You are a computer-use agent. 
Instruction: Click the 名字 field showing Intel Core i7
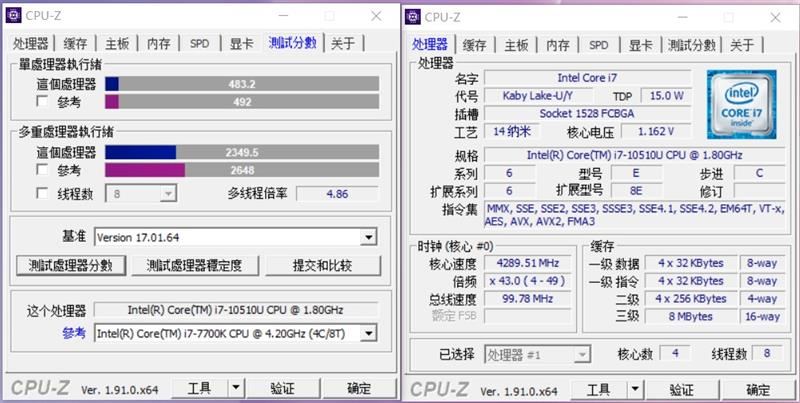tap(587, 78)
